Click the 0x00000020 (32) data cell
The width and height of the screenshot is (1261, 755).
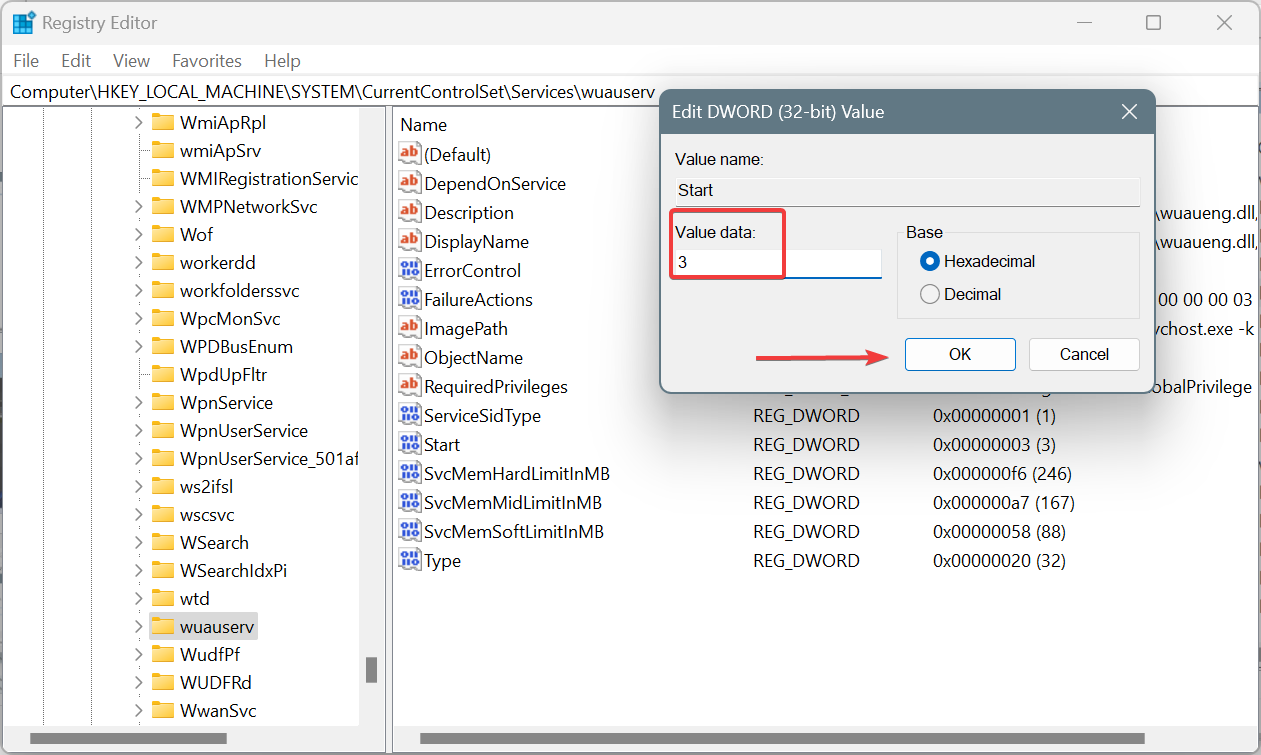pyautogui.click(x=999, y=560)
